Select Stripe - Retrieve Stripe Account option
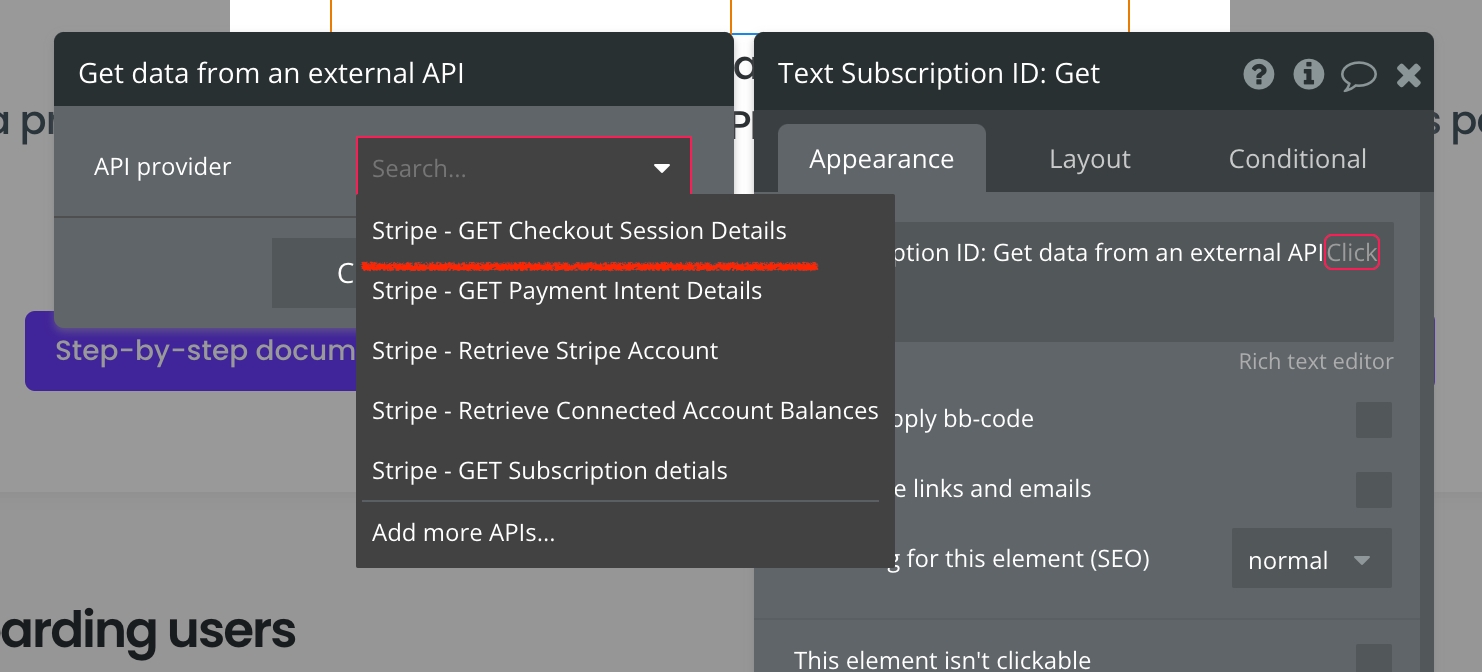Image resolution: width=1482 pixels, height=672 pixels. tap(545, 351)
